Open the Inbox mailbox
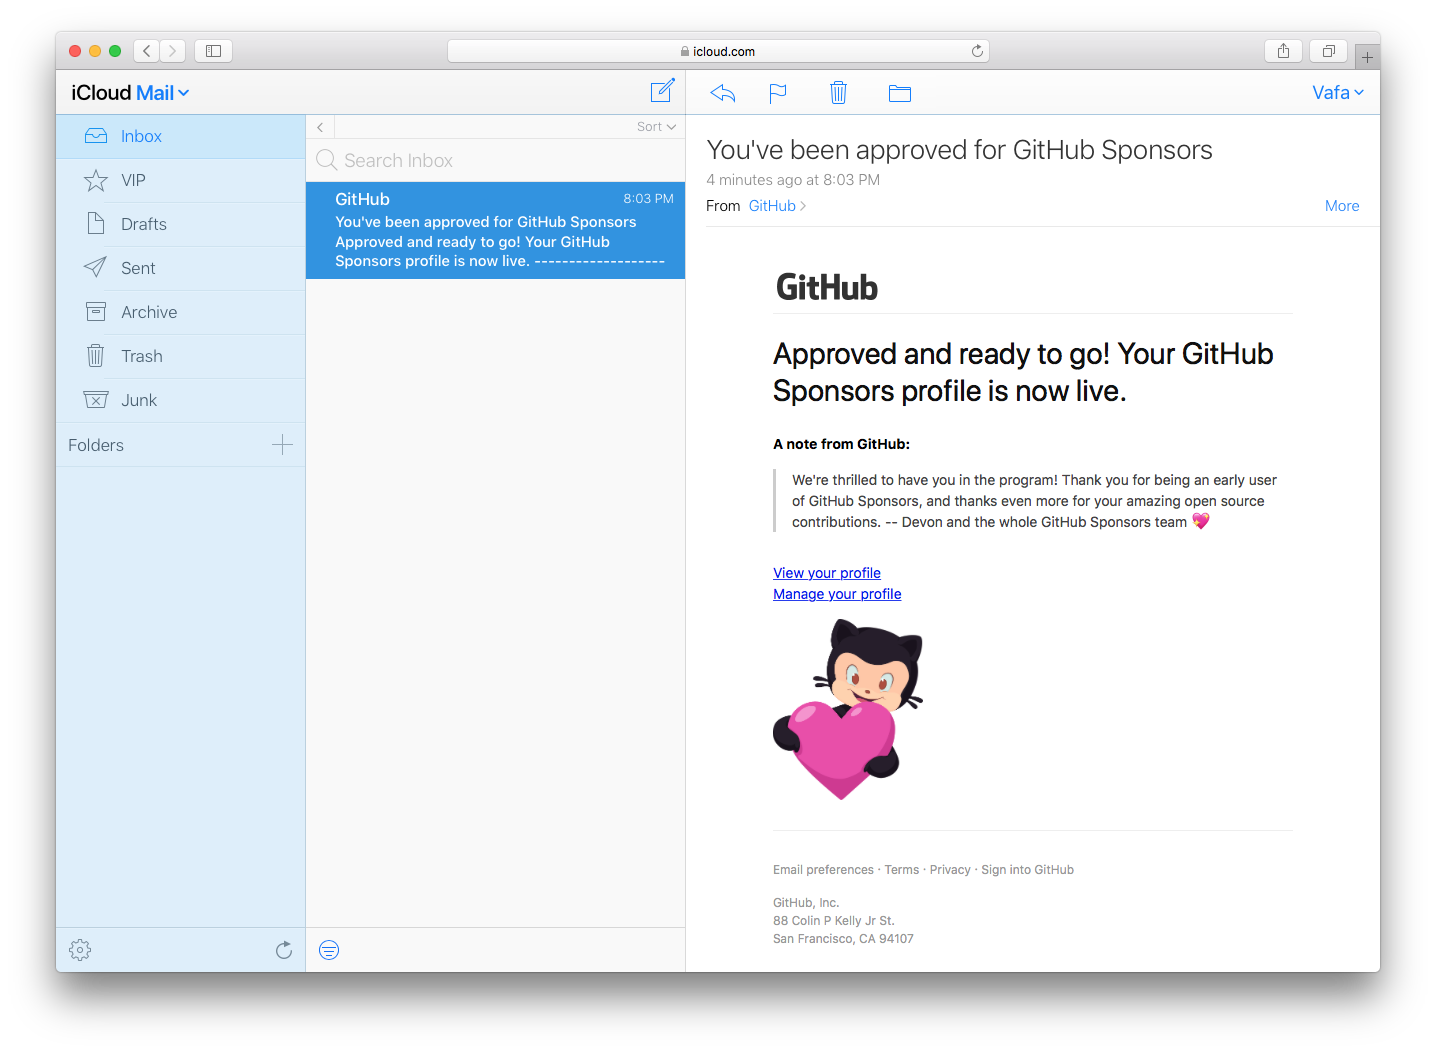 coord(180,136)
